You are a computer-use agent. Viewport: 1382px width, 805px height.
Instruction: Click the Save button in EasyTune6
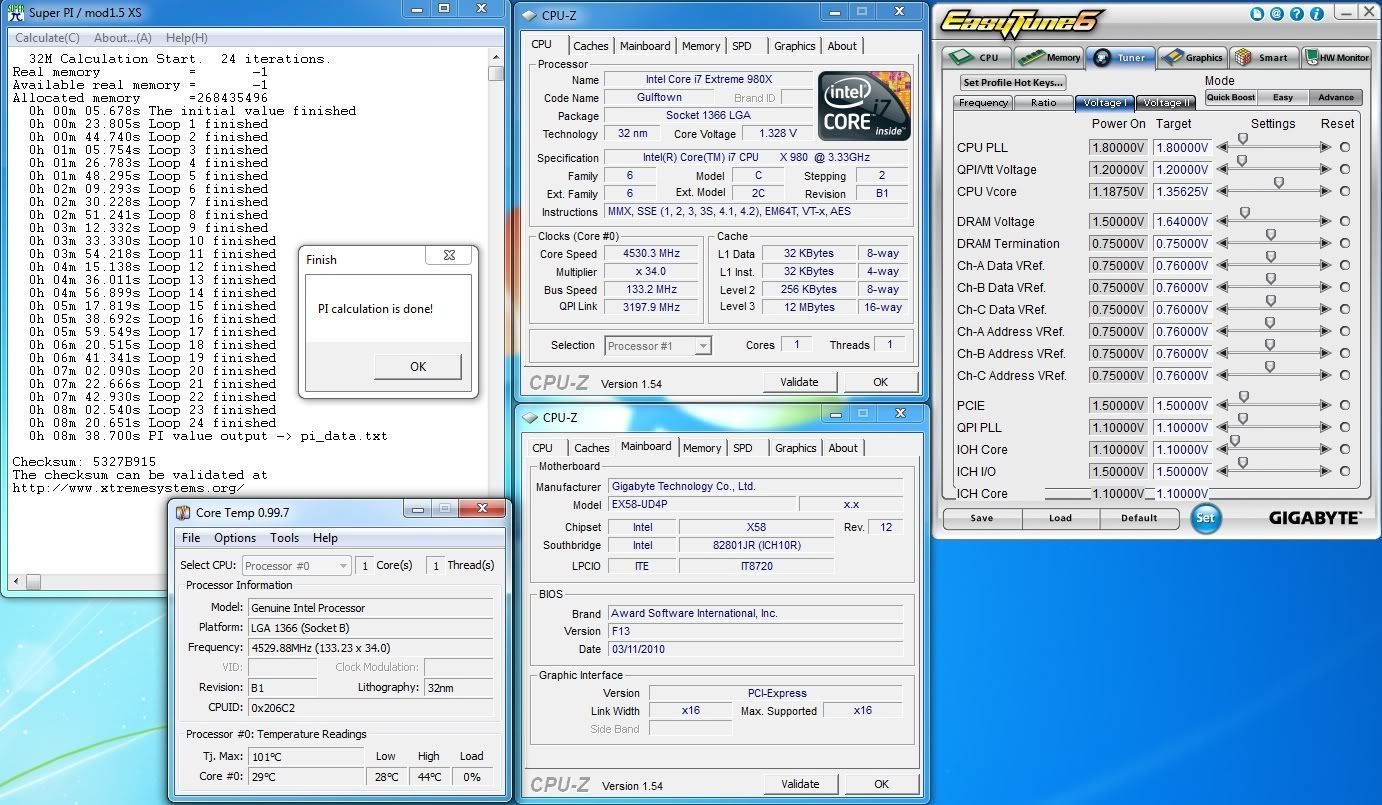pyautogui.click(x=982, y=518)
